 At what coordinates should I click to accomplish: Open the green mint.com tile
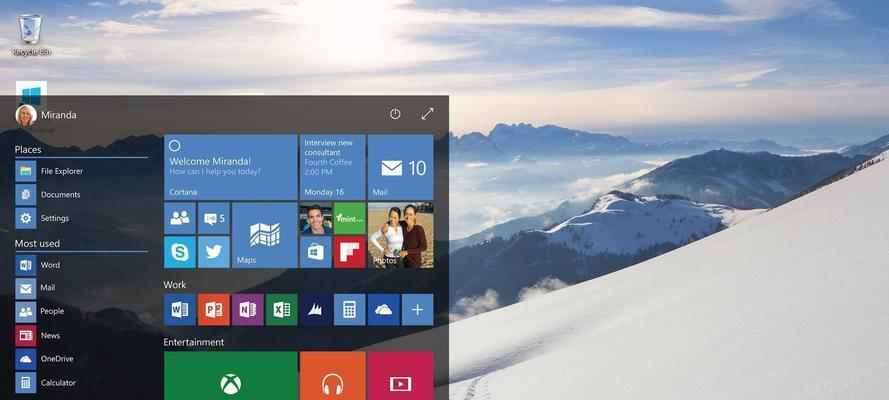(350, 218)
